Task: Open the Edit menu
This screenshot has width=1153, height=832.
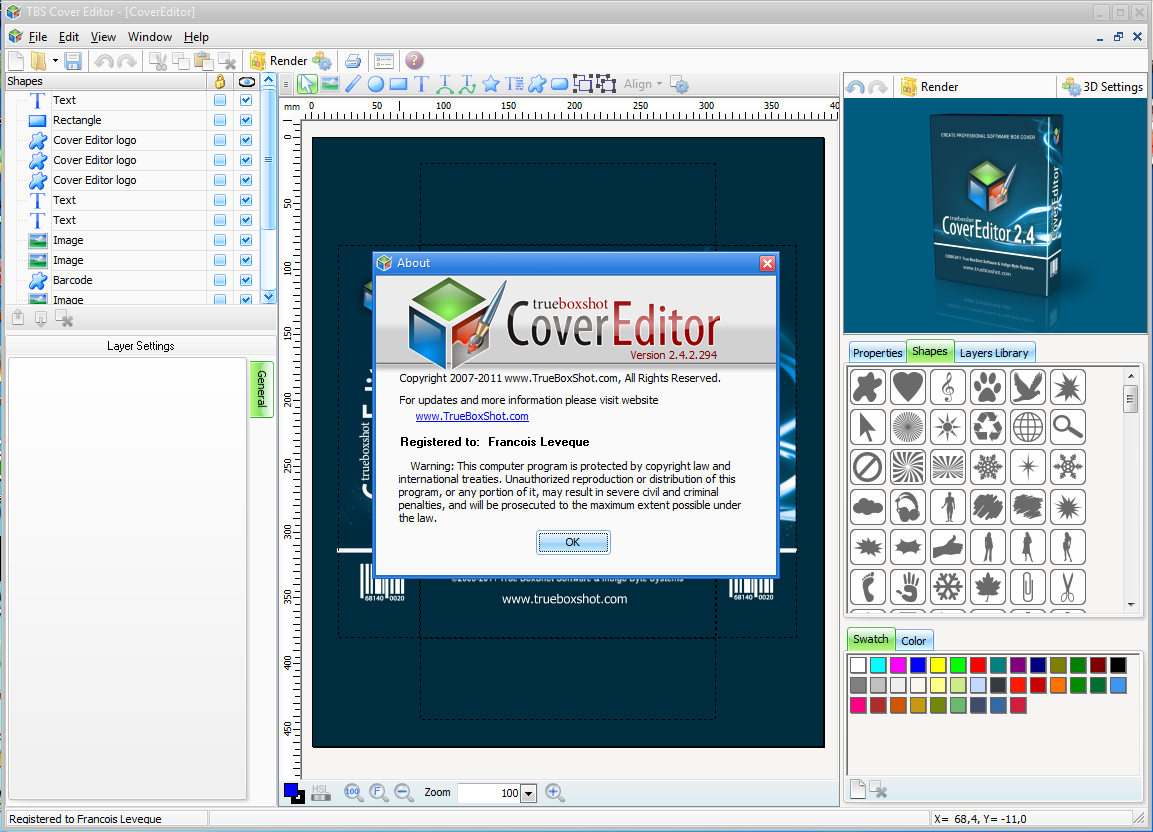Action: 68,37
